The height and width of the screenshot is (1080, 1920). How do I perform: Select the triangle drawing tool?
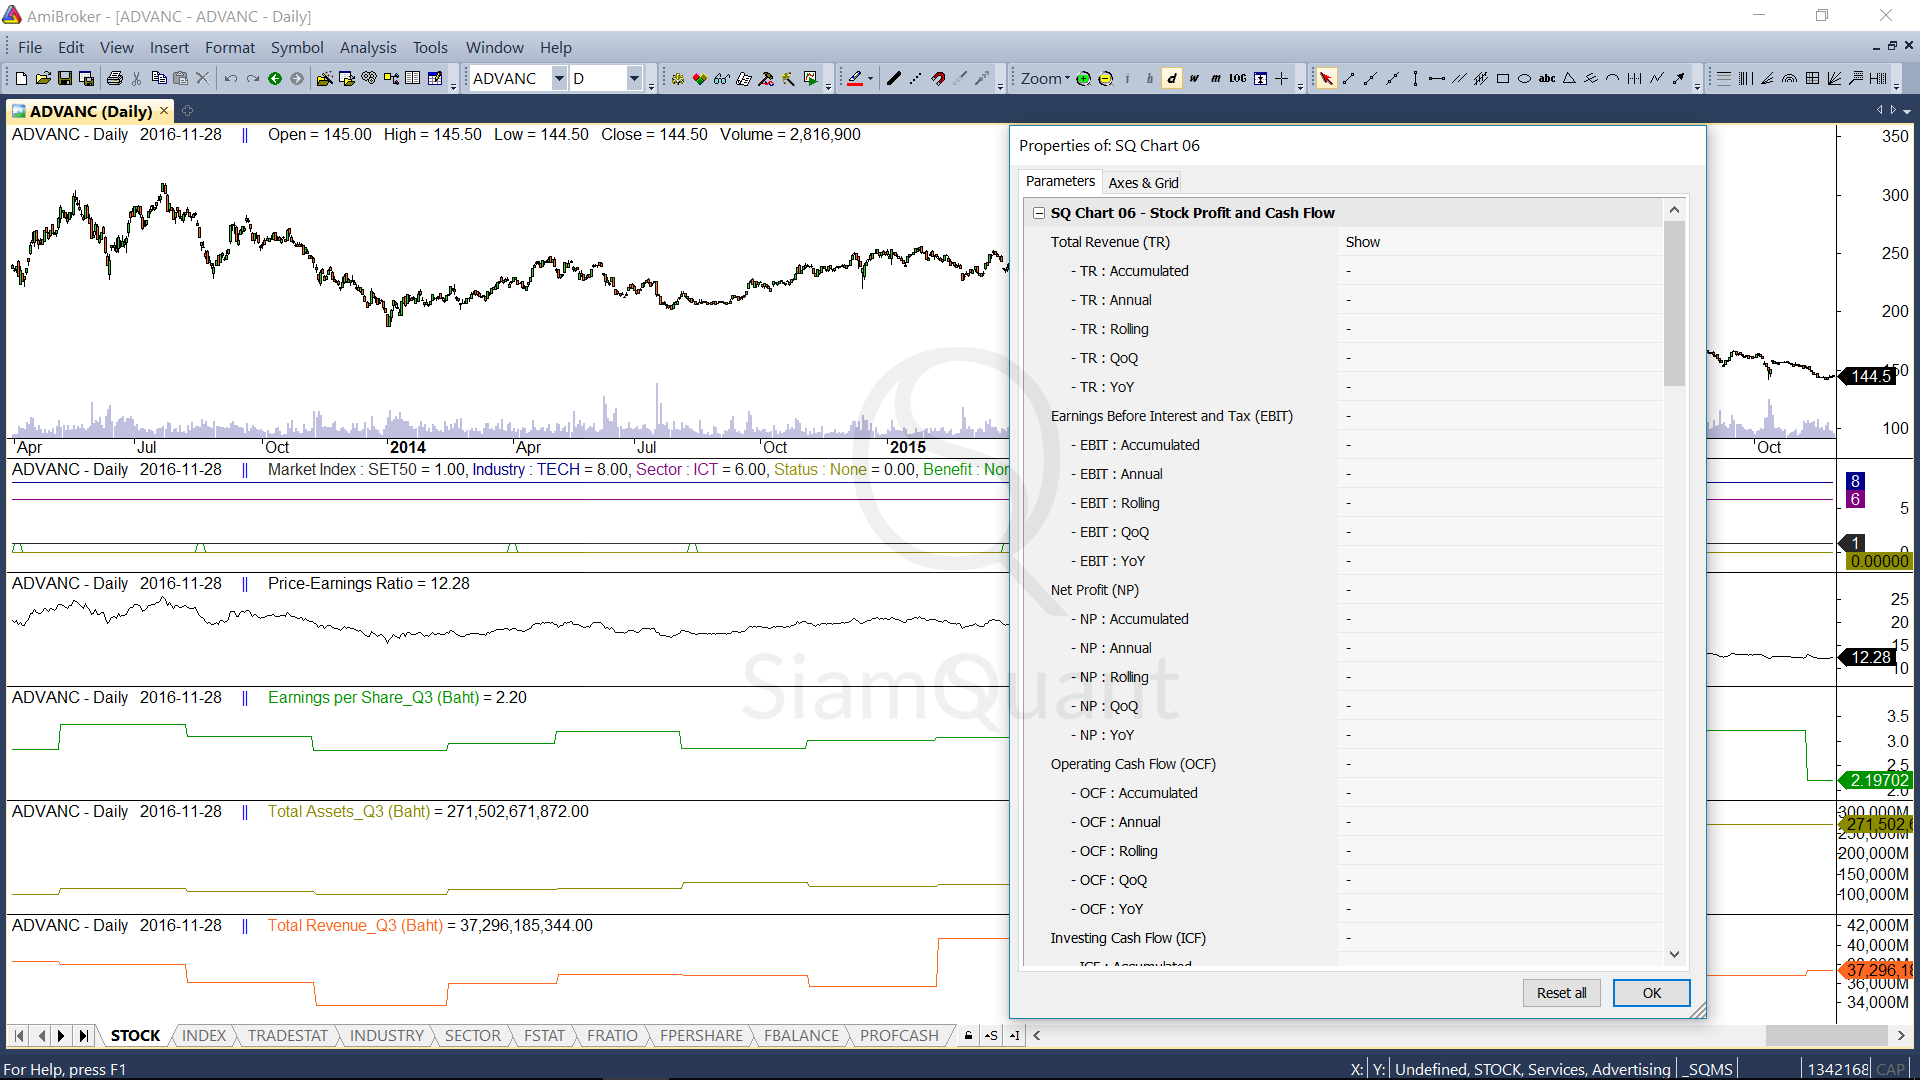click(1569, 79)
